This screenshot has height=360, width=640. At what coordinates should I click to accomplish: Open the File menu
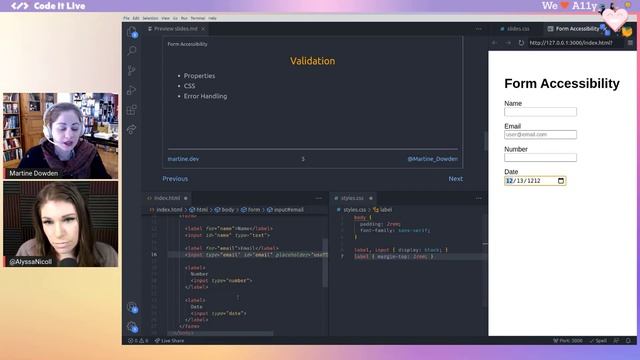click(x=127, y=18)
